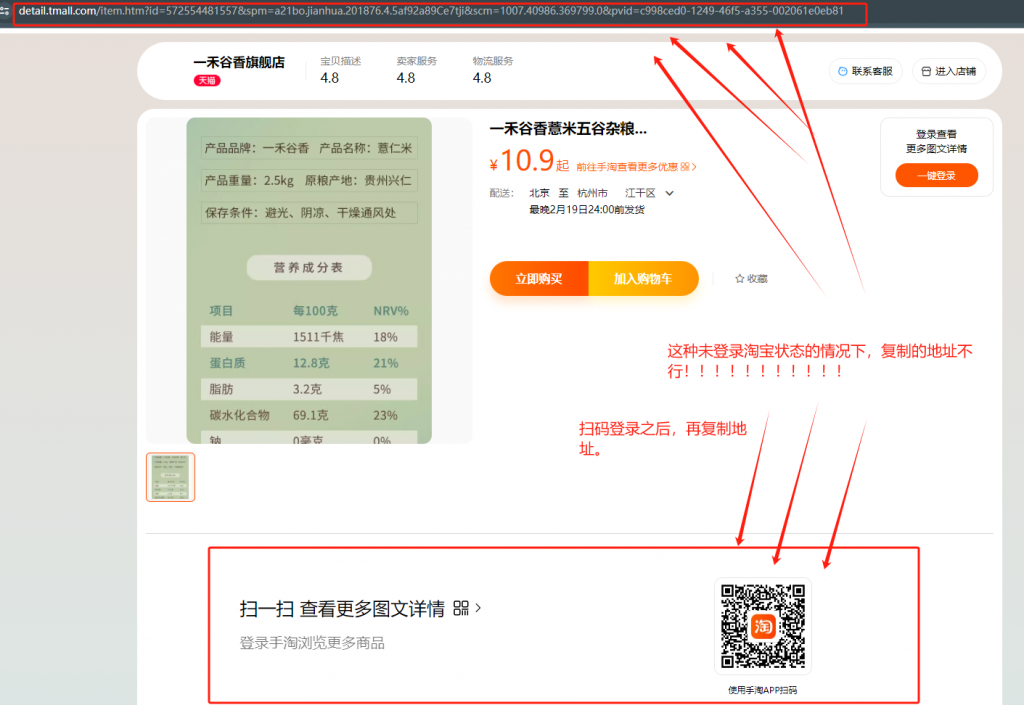Click 最晚2月19日24:00前发货 text
1024x705 pixels.
pos(587,210)
